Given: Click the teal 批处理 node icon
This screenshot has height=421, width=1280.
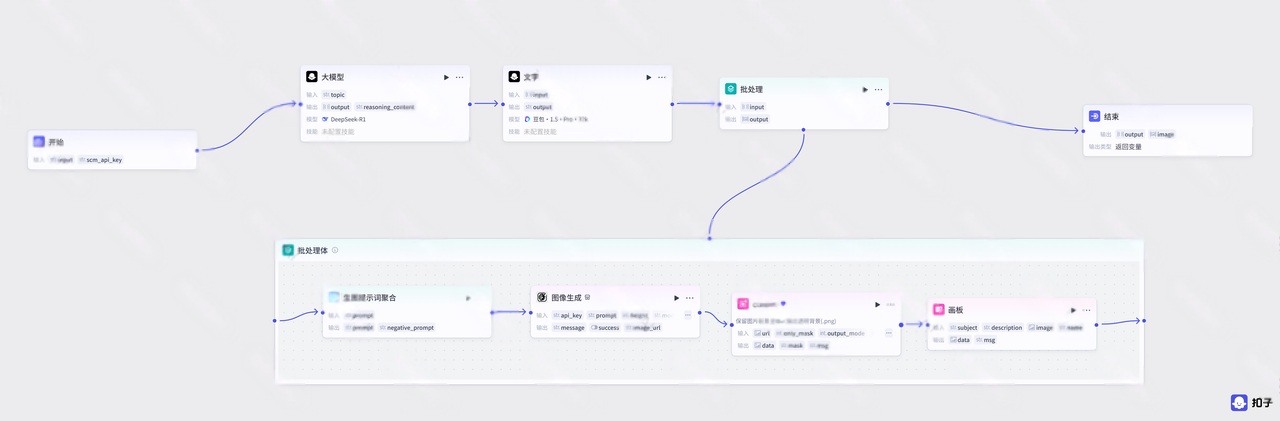Looking at the screenshot, I should click(731, 89).
